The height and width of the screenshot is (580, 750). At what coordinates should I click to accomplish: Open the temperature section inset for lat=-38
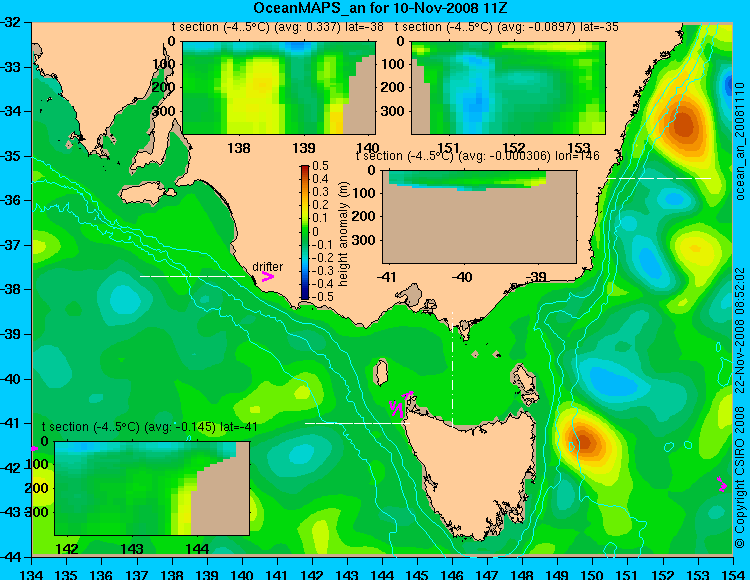pos(279,88)
